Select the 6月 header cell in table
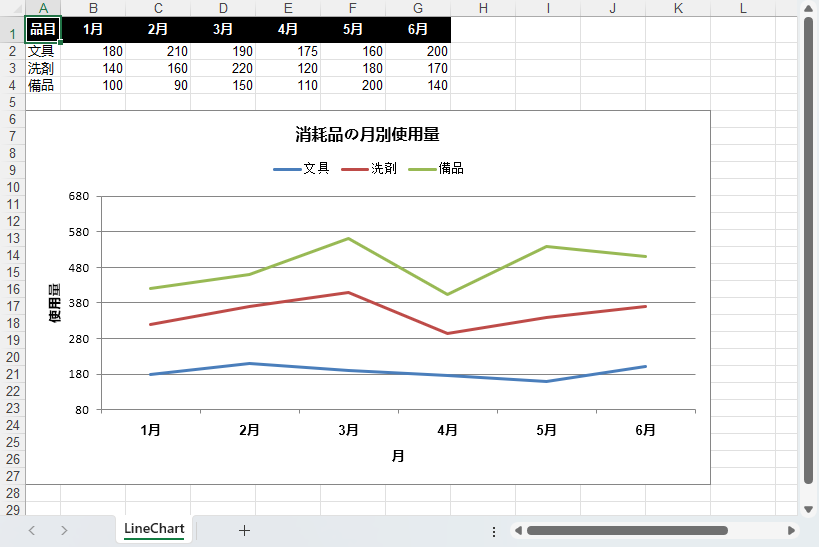Image resolution: width=819 pixels, height=547 pixels. click(x=418, y=29)
